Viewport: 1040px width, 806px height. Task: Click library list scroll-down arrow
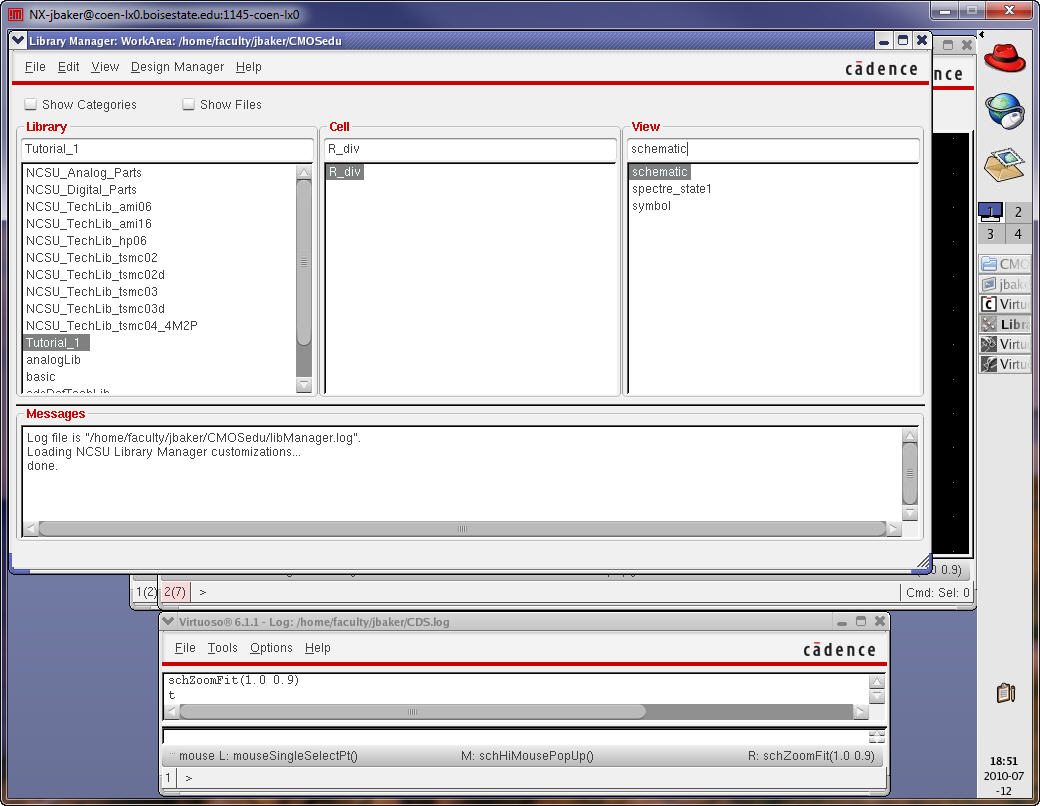pos(304,385)
